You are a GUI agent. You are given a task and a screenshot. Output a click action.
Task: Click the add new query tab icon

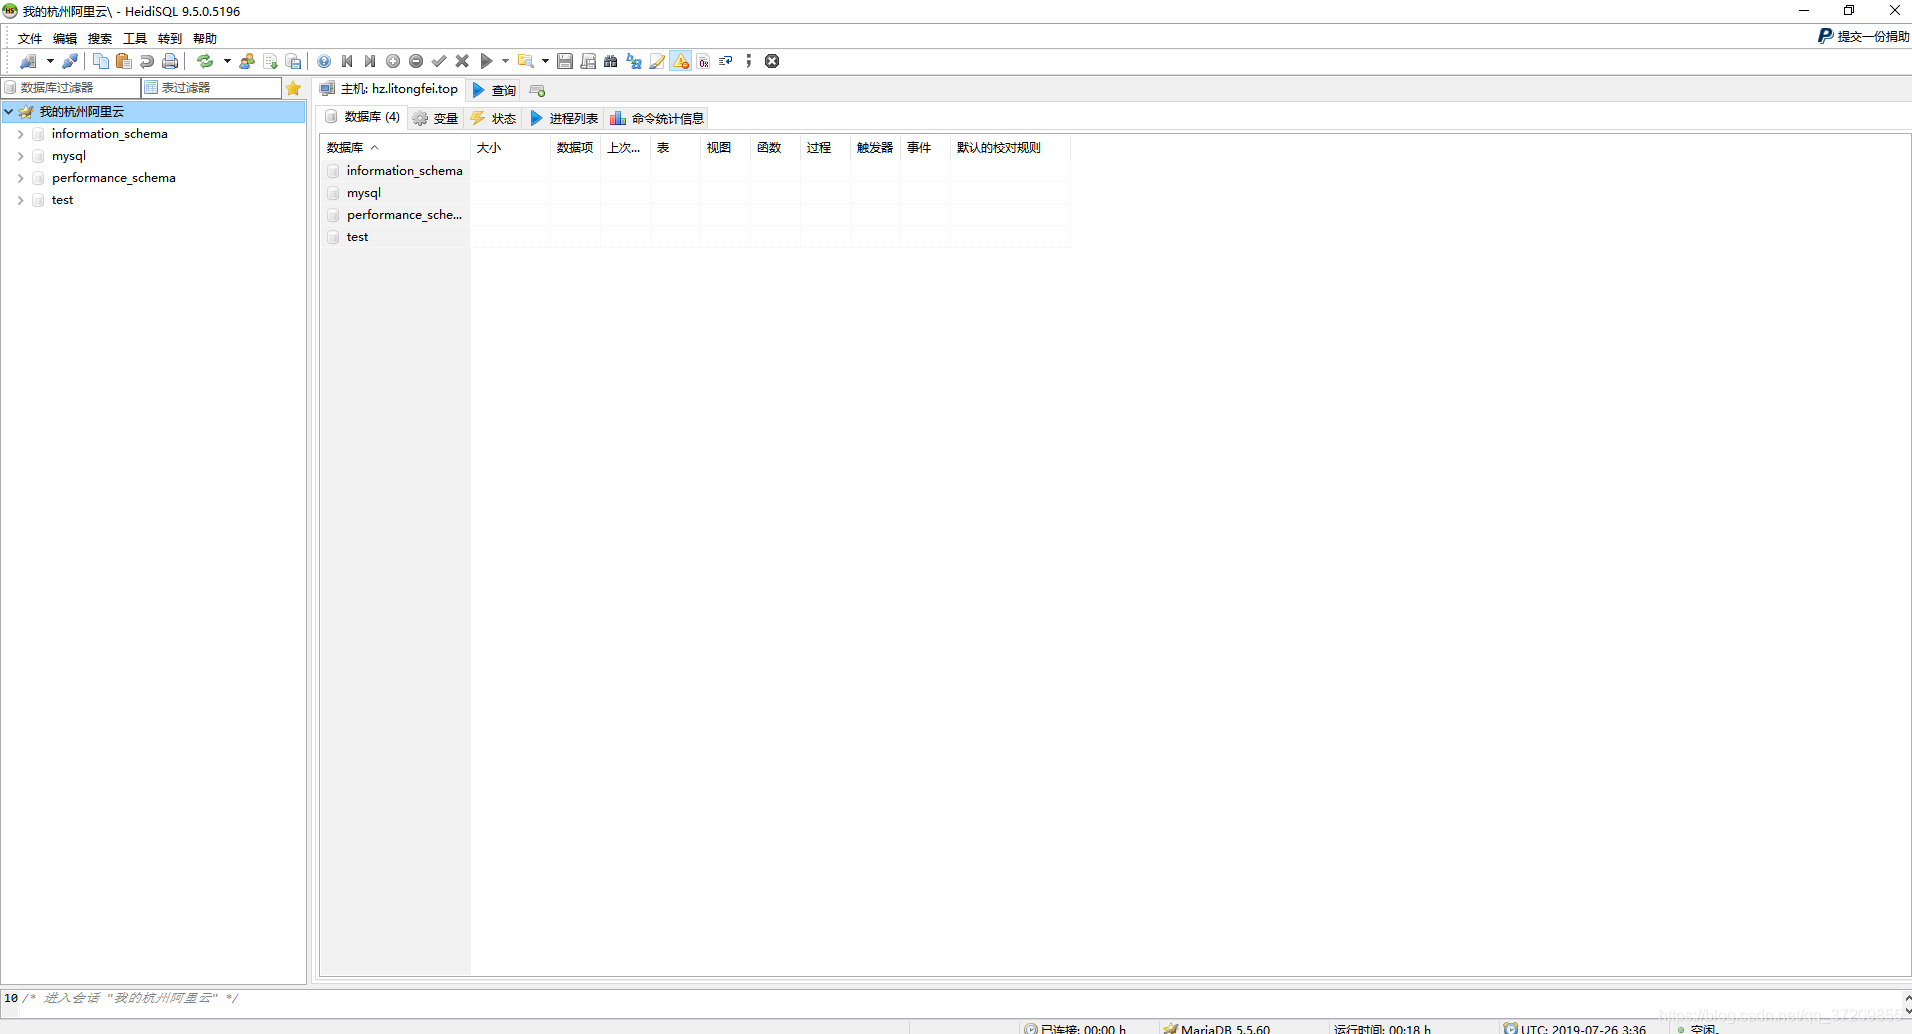click(537, 90)
